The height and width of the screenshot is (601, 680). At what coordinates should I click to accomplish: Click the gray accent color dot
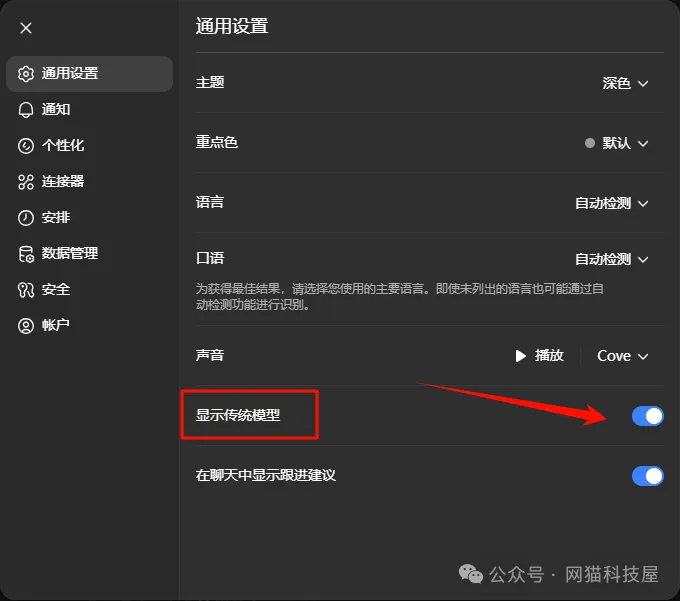589,143
